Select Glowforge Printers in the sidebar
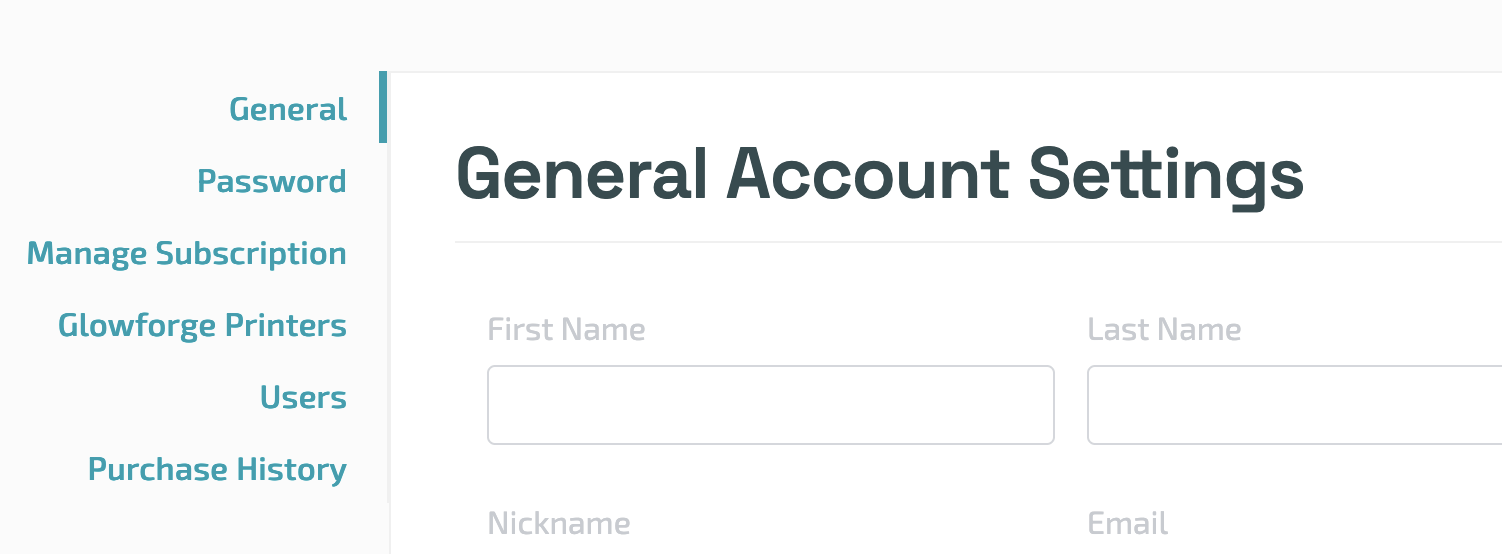The width and height of the screenshot is (1502, 554). tap(202, 325)
